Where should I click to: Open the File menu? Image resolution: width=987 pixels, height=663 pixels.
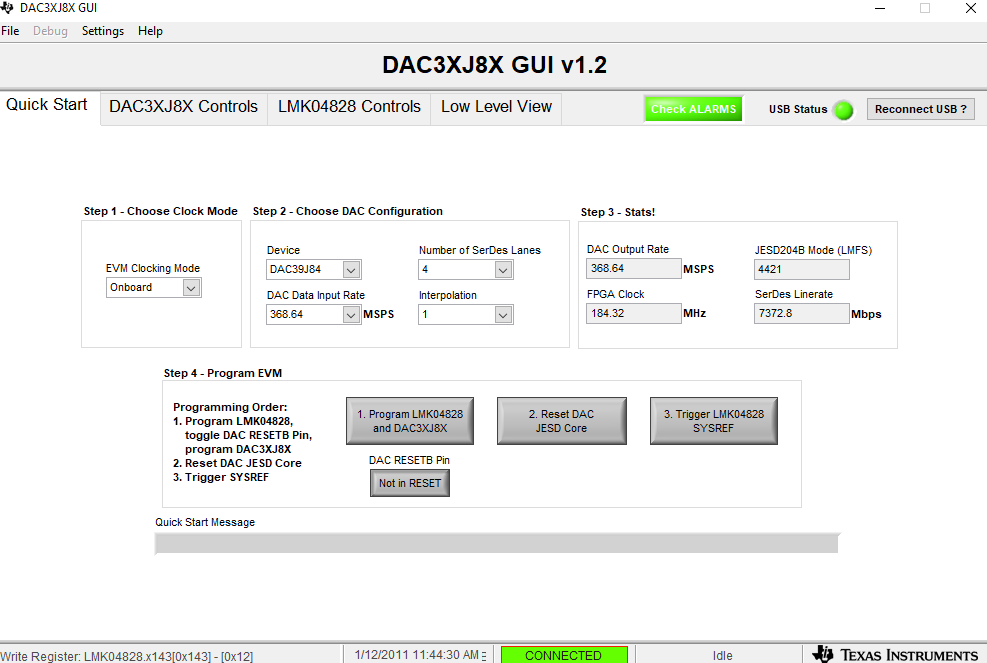[x=10, y=31]
